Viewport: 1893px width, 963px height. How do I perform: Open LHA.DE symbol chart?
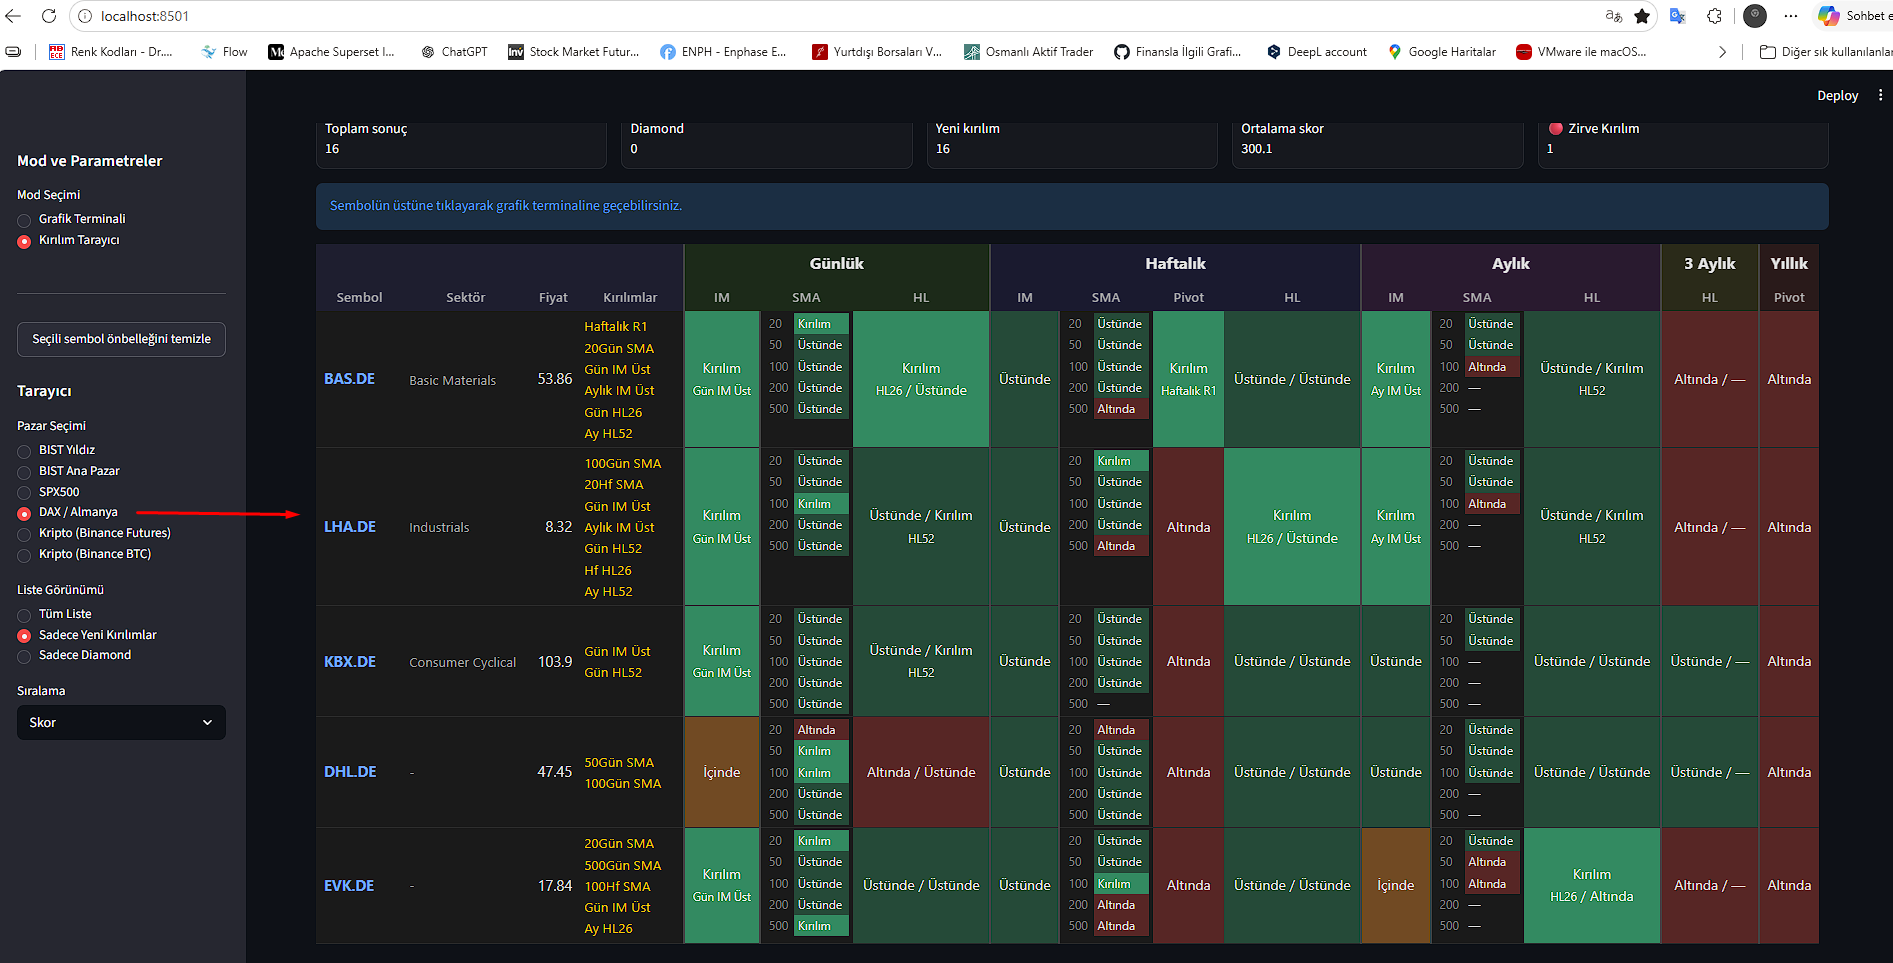click(x=350, y=527)
